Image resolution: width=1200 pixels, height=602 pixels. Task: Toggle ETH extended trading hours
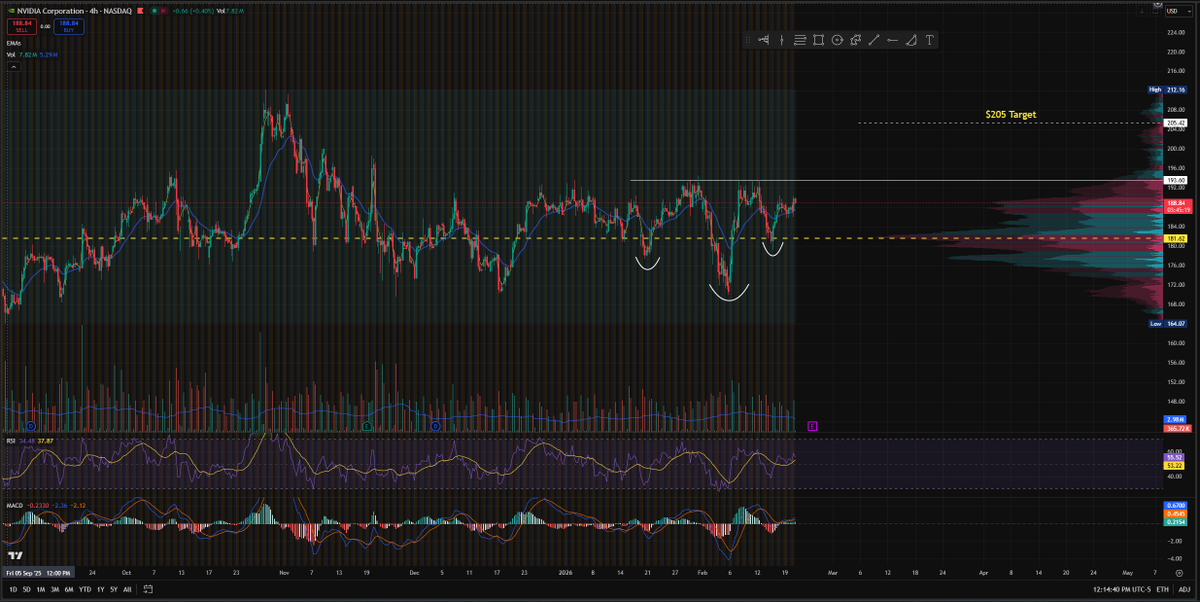point(1161,590)
